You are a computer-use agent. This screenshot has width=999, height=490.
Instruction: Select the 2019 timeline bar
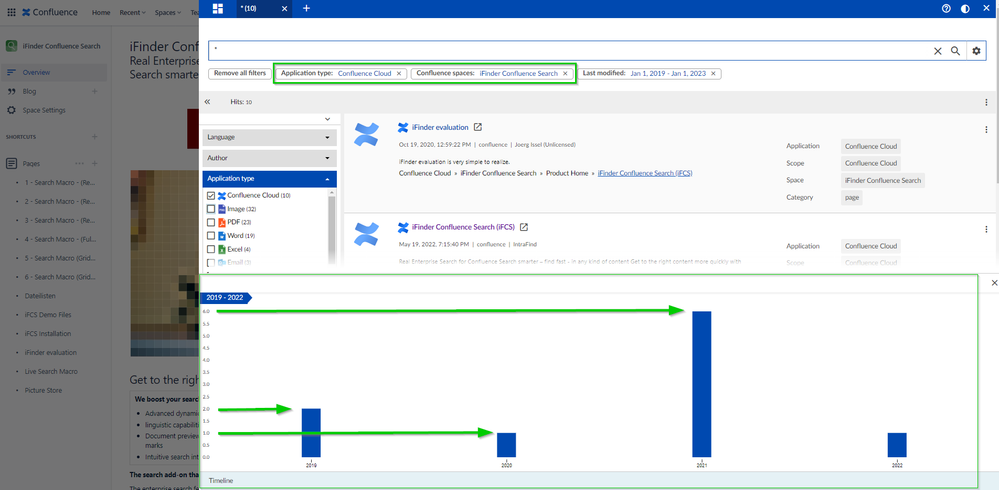pos(311,433)
